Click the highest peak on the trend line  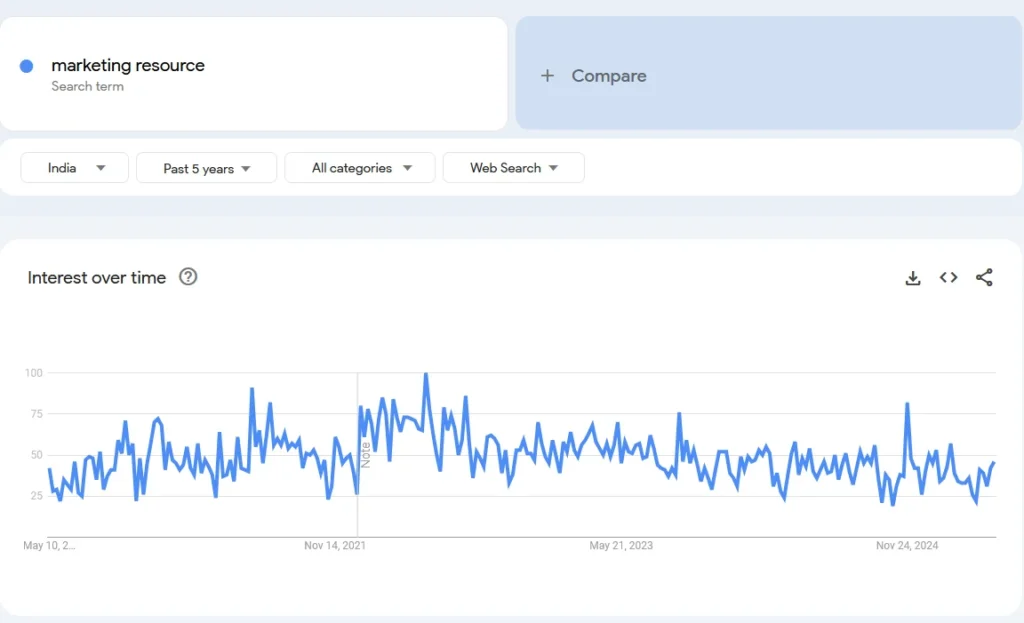[426, 373]
